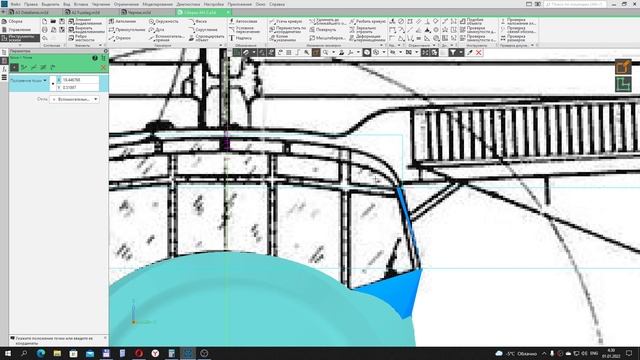Expand the Элементы toolbar group arrow

100,45
